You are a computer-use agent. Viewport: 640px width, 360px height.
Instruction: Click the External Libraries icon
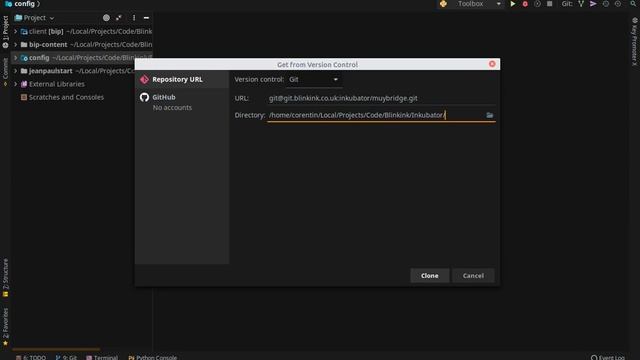(x=24, y=84)
